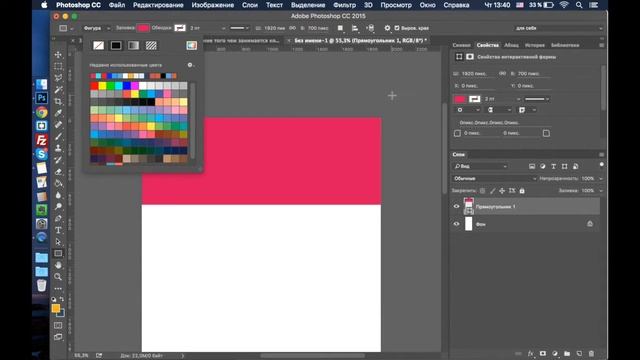Viewport: 640px width, 360px height.
Task: Select the Dodge tool
Action: 58,207
